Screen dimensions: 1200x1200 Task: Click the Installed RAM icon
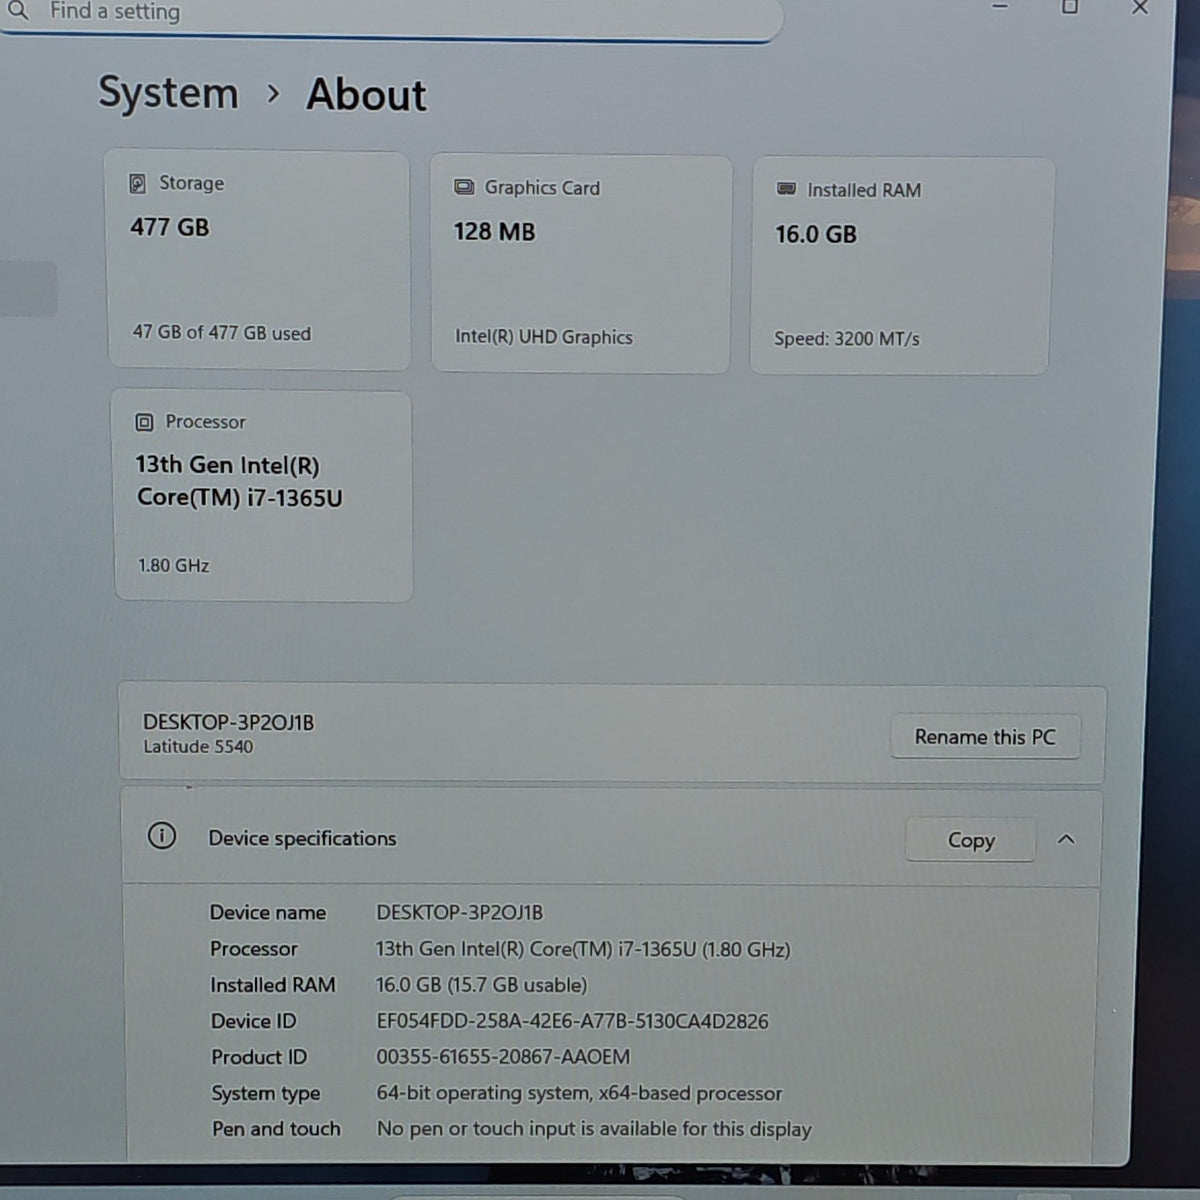[786, 189]
